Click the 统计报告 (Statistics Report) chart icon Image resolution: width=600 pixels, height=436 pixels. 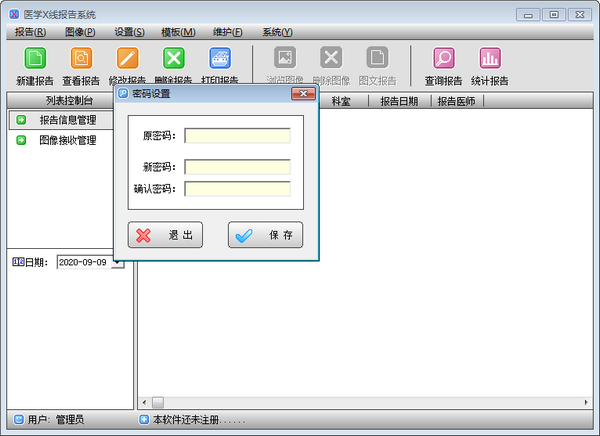pyautogui.click(x=490, y=60)
